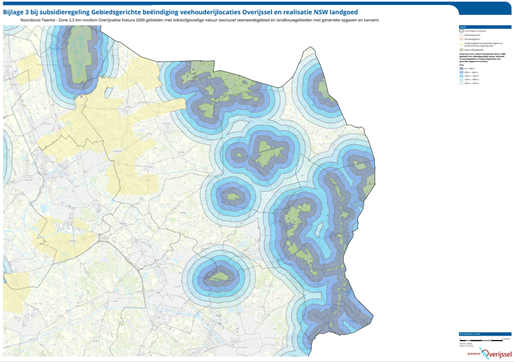Select the green Natura 2000 legend swatch
514x362 pixels.
coord(461,50)
